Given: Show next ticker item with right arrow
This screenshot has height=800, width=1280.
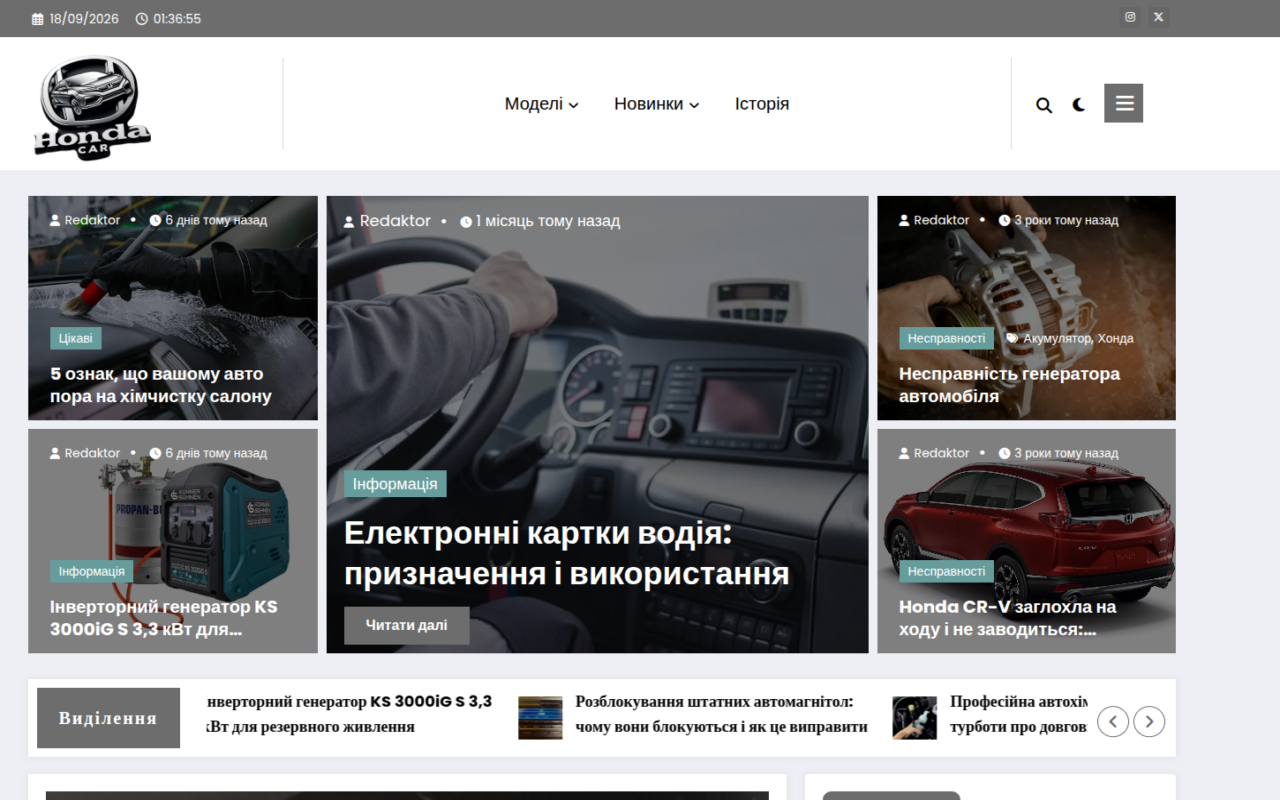Looking at the screenshot, I should coord(1149,721).
